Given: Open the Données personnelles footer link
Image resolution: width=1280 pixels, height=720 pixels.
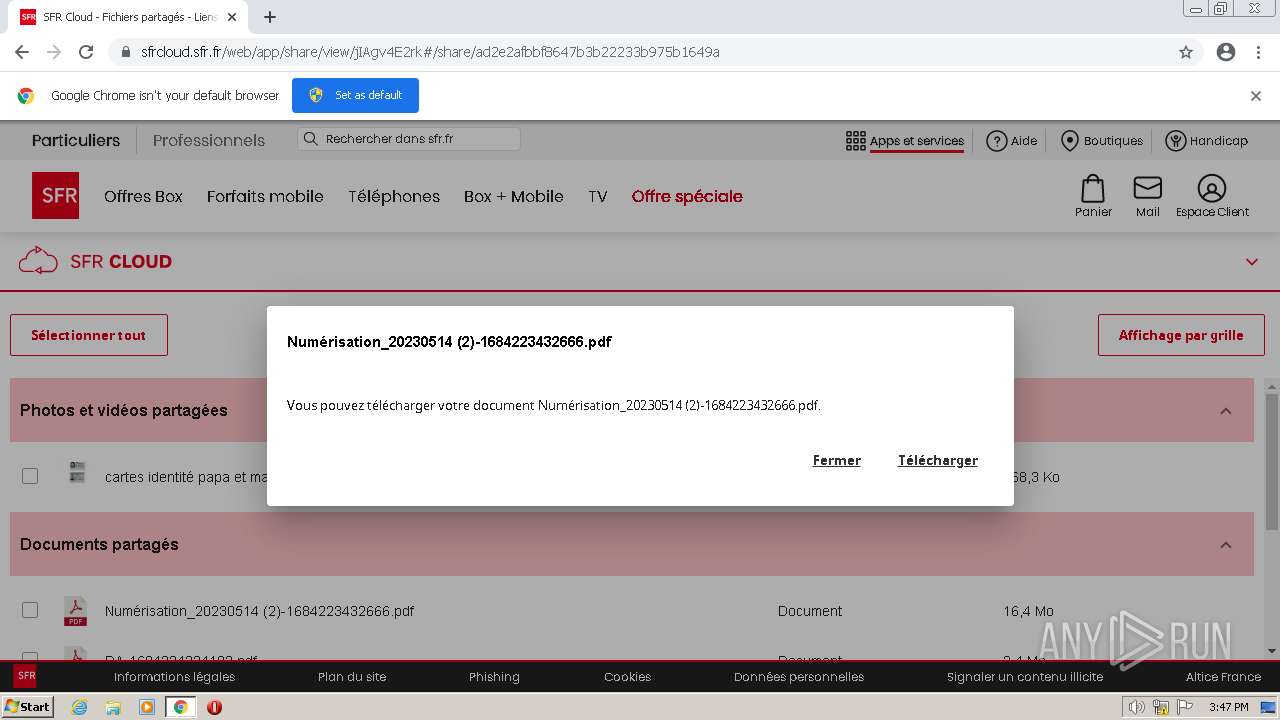Looking at the screenshot, I should pyautogui.click(x=799, y=677).
